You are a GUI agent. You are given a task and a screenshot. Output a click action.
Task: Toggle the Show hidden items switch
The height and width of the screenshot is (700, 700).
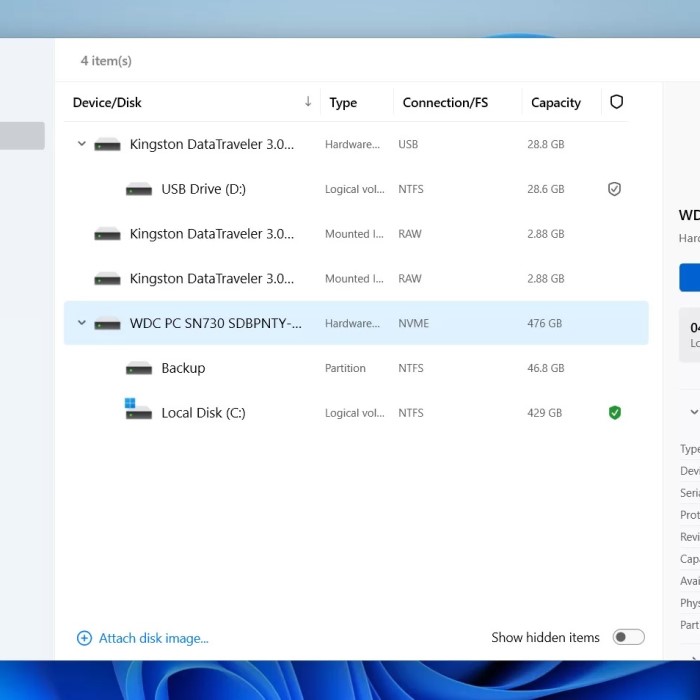coord(628,637)
